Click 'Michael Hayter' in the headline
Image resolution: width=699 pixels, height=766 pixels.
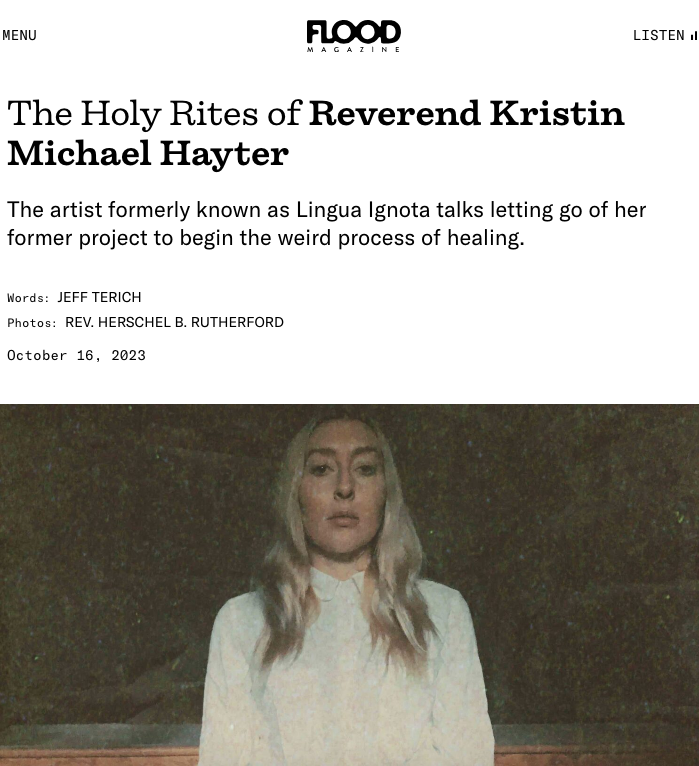tap(148, 153)
